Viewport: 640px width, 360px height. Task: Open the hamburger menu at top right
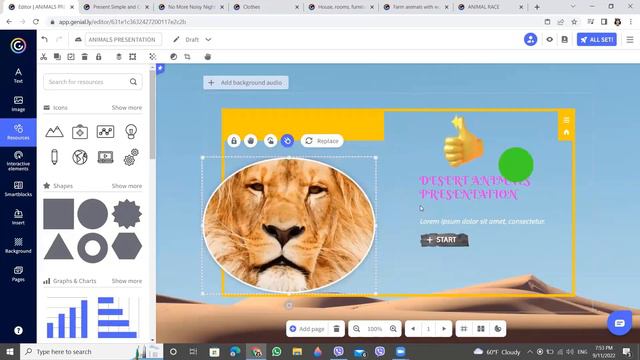click(x=630, y=40)
